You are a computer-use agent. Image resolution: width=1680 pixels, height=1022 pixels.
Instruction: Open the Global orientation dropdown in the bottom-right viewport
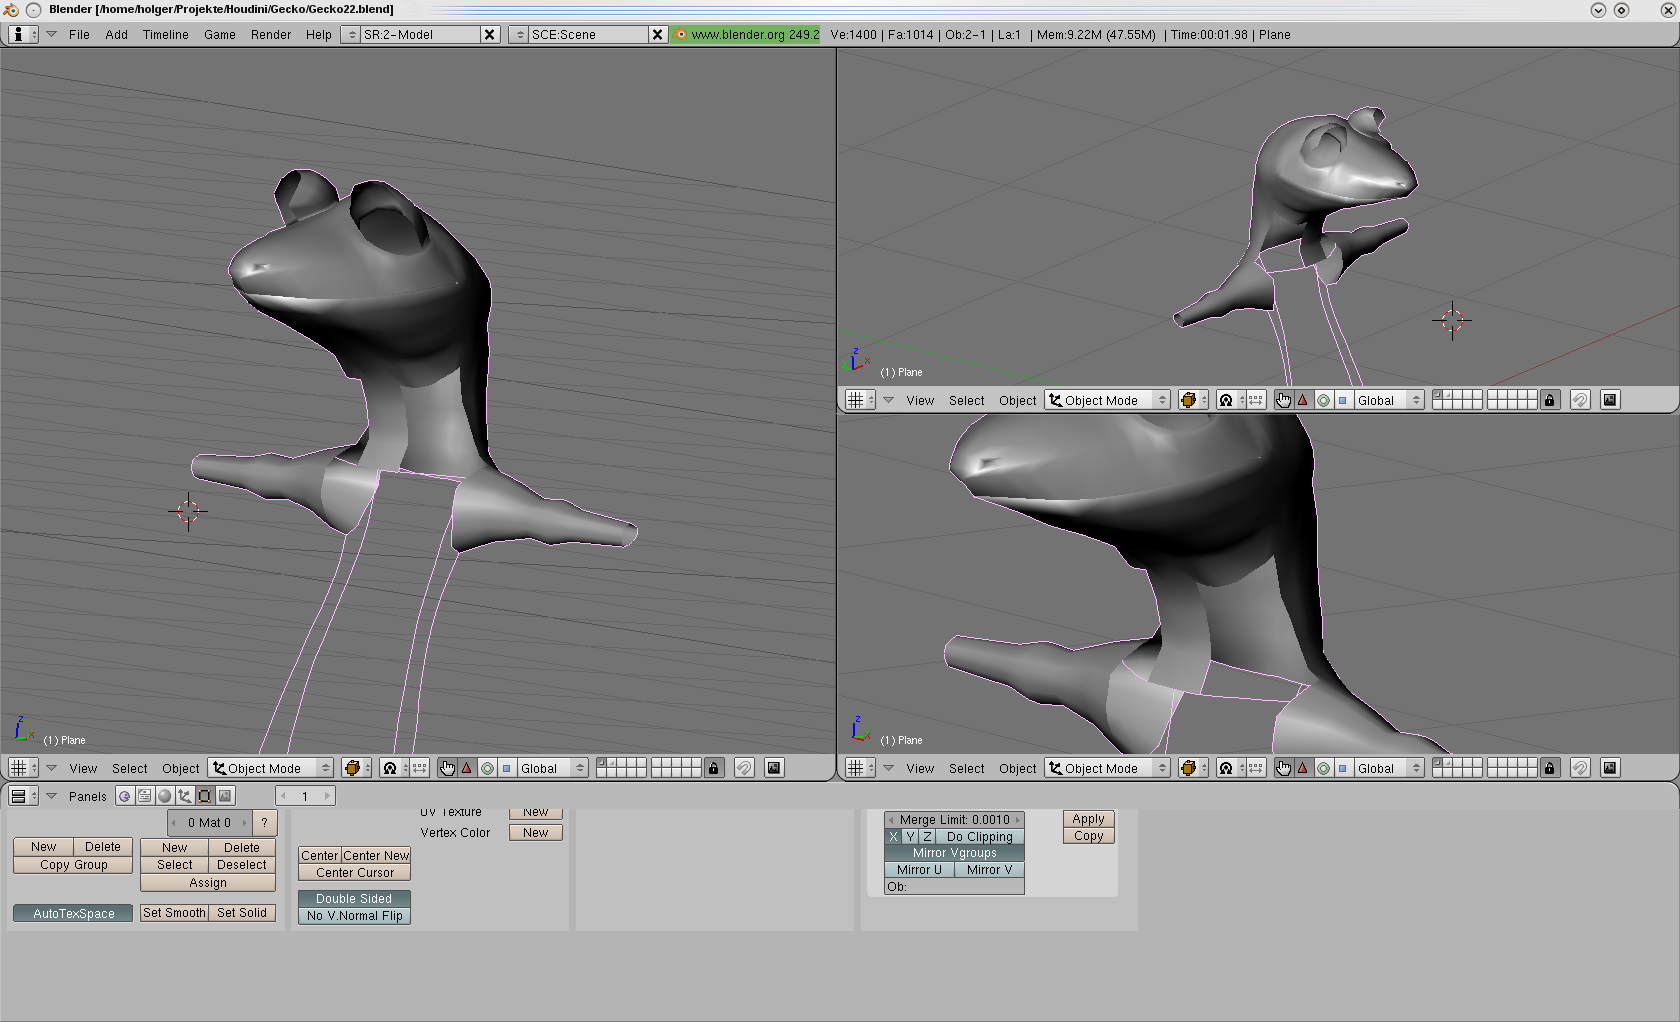pyautogui.click(x=1389, y=768)
